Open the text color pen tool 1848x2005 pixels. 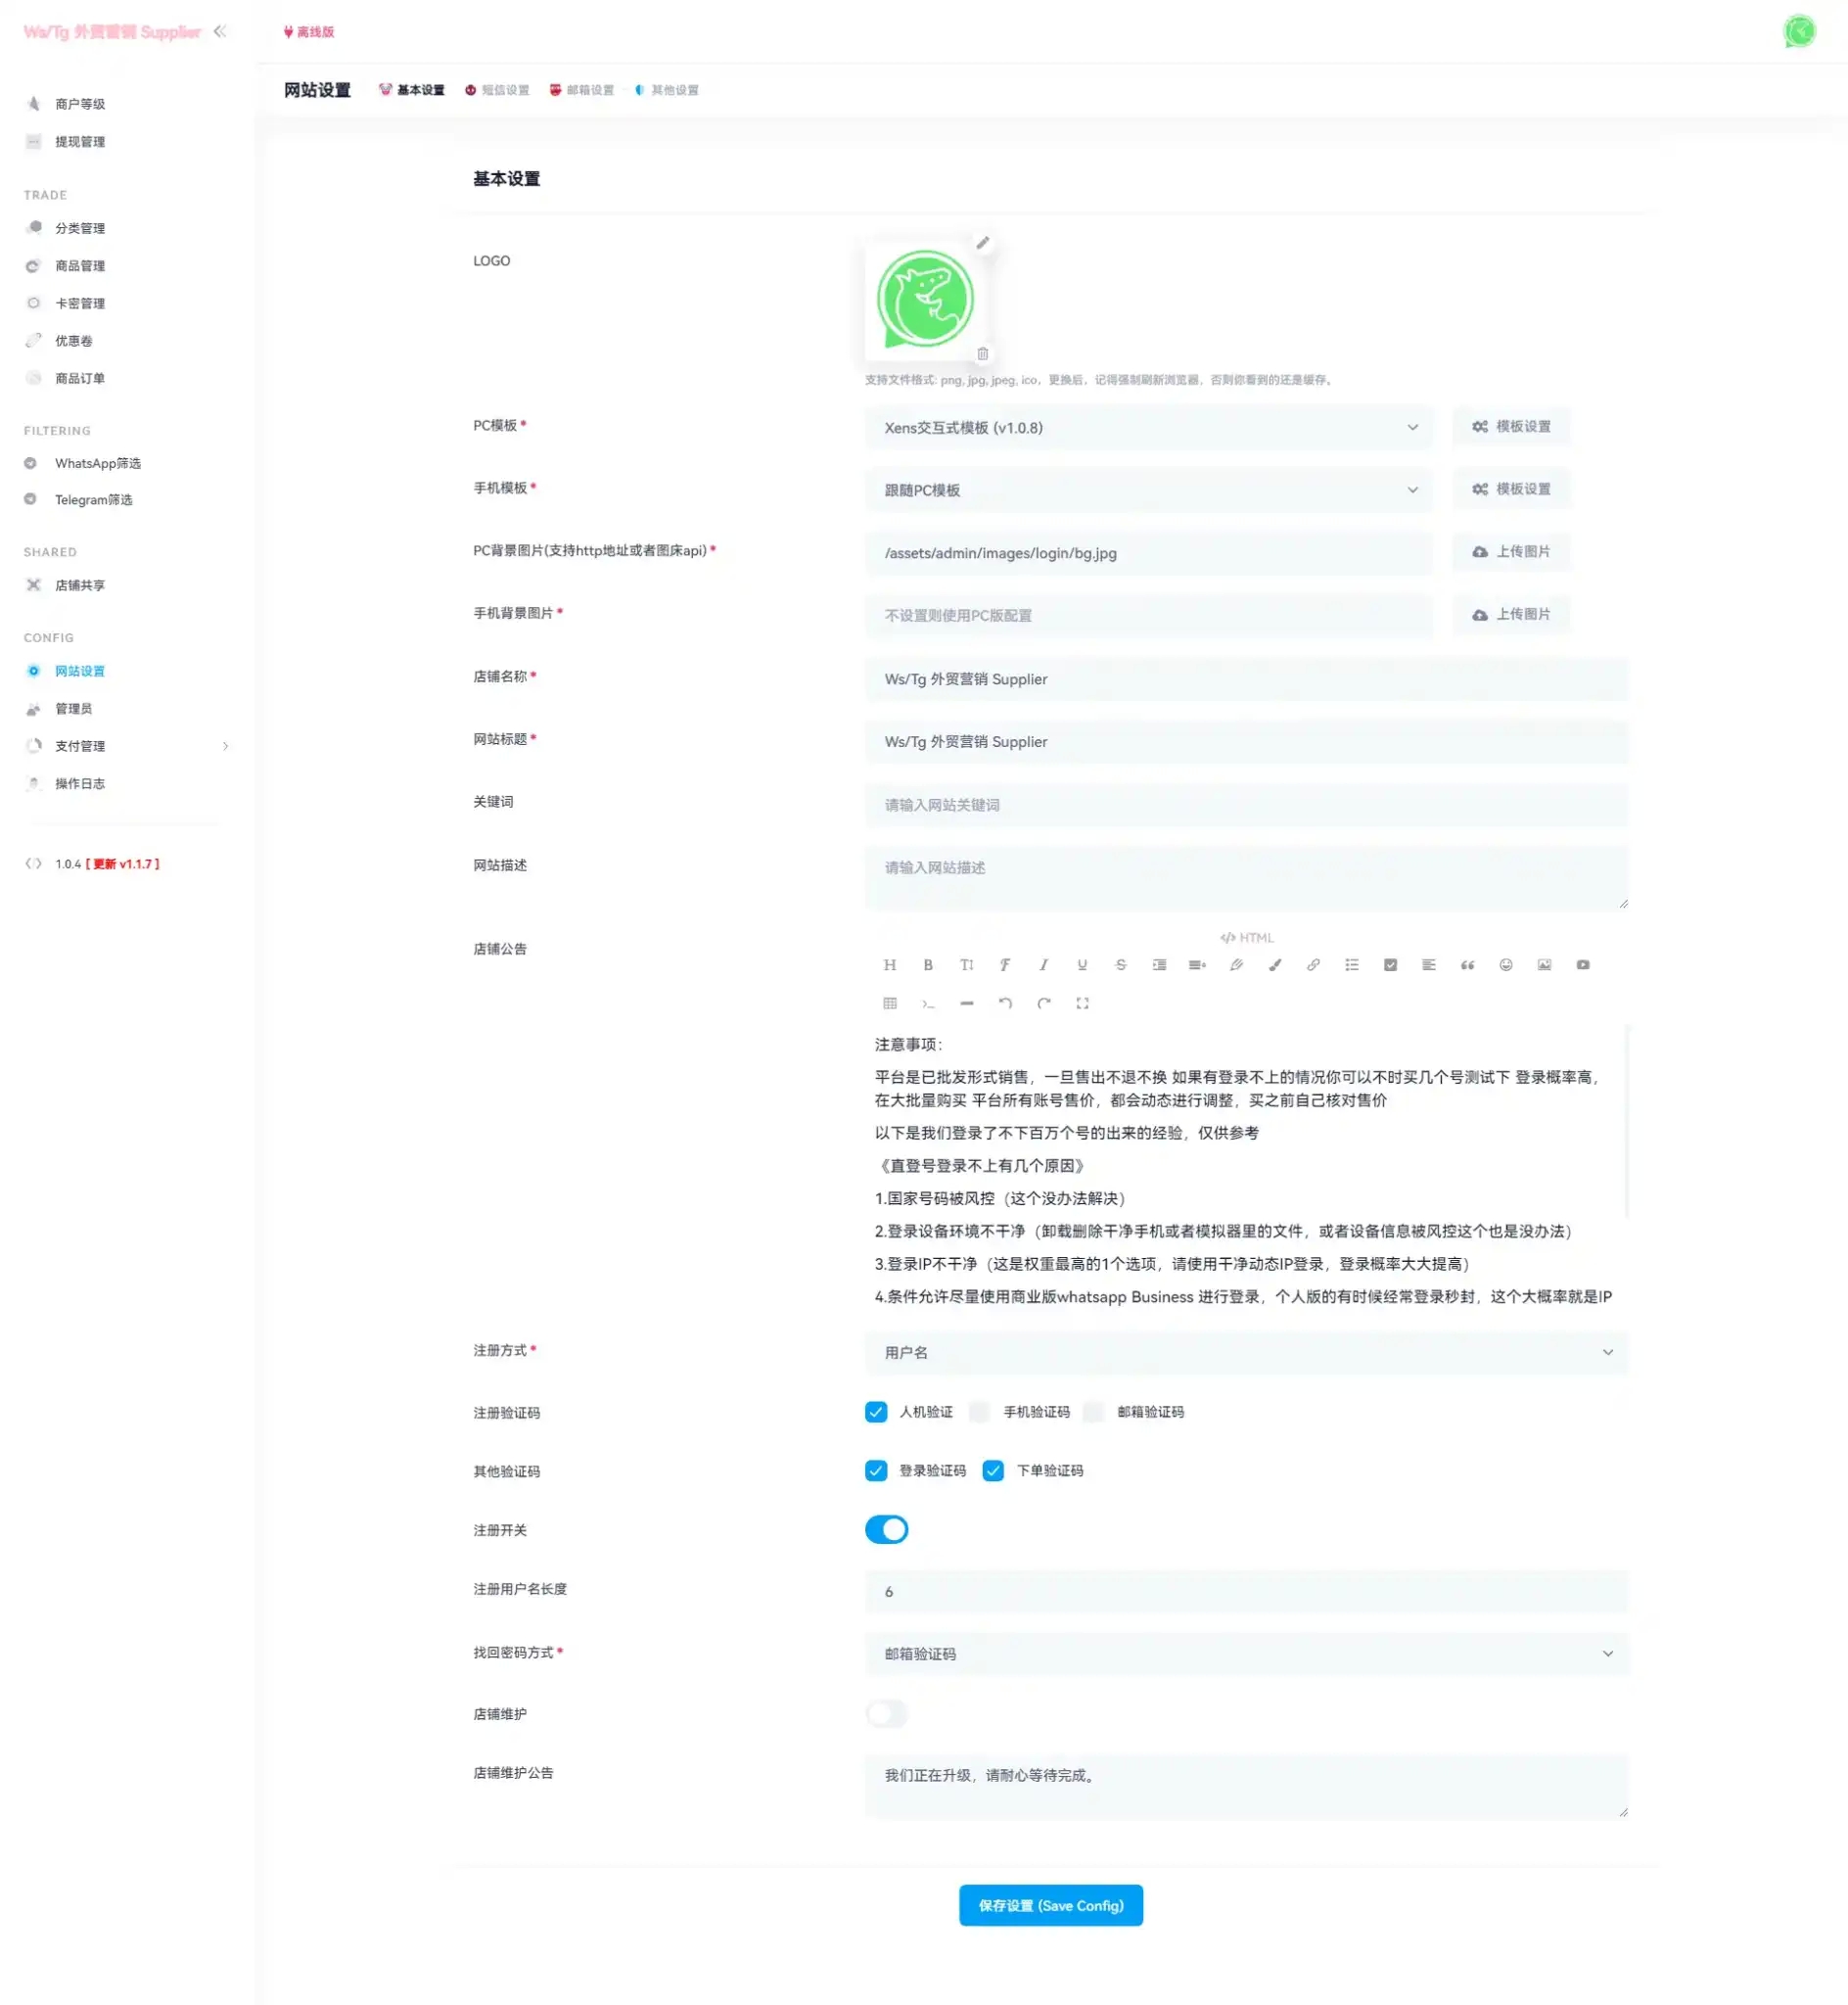point(1236,965)
